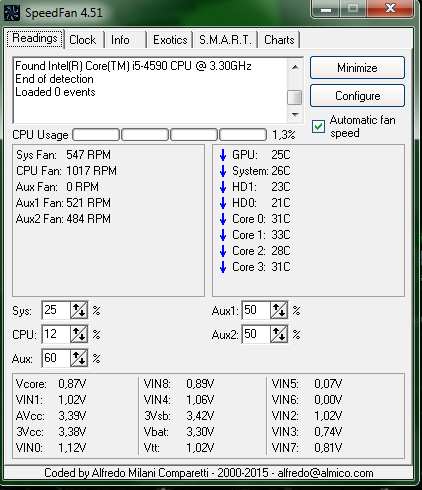422x490 pixels.
Task: Click the System temperature arrow icon
Action: click(x=223, y=171)
